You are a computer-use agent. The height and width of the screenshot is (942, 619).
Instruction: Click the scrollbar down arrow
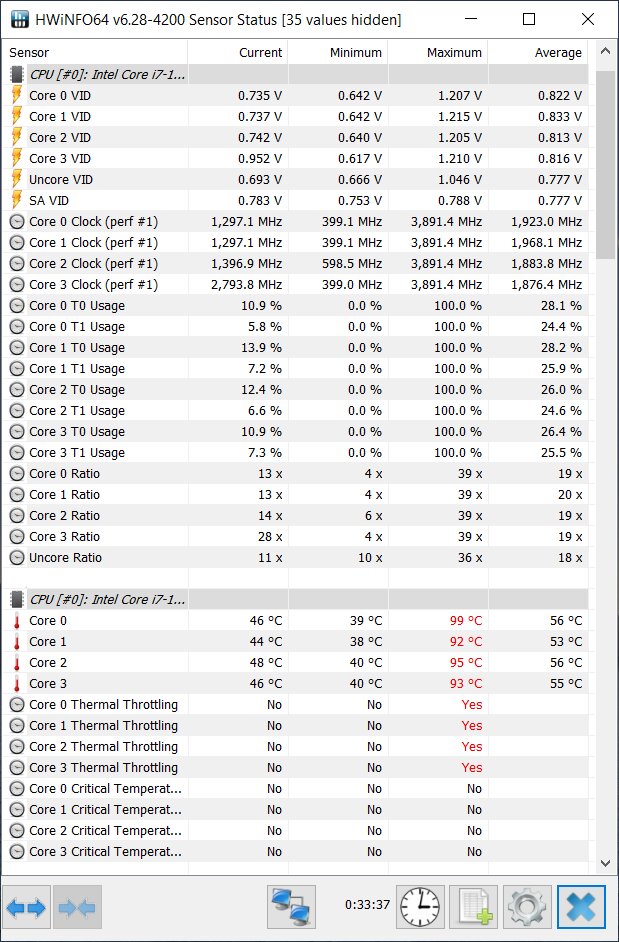[x=605, y=863]
